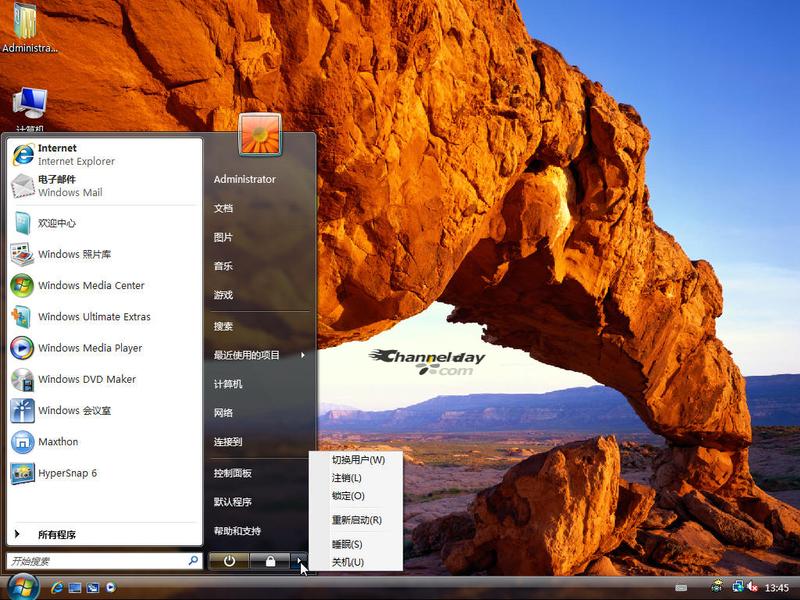Click Switch between windows quick launch icon
Image resolution: width=800 pixels, height=600 pixels.
93,588
